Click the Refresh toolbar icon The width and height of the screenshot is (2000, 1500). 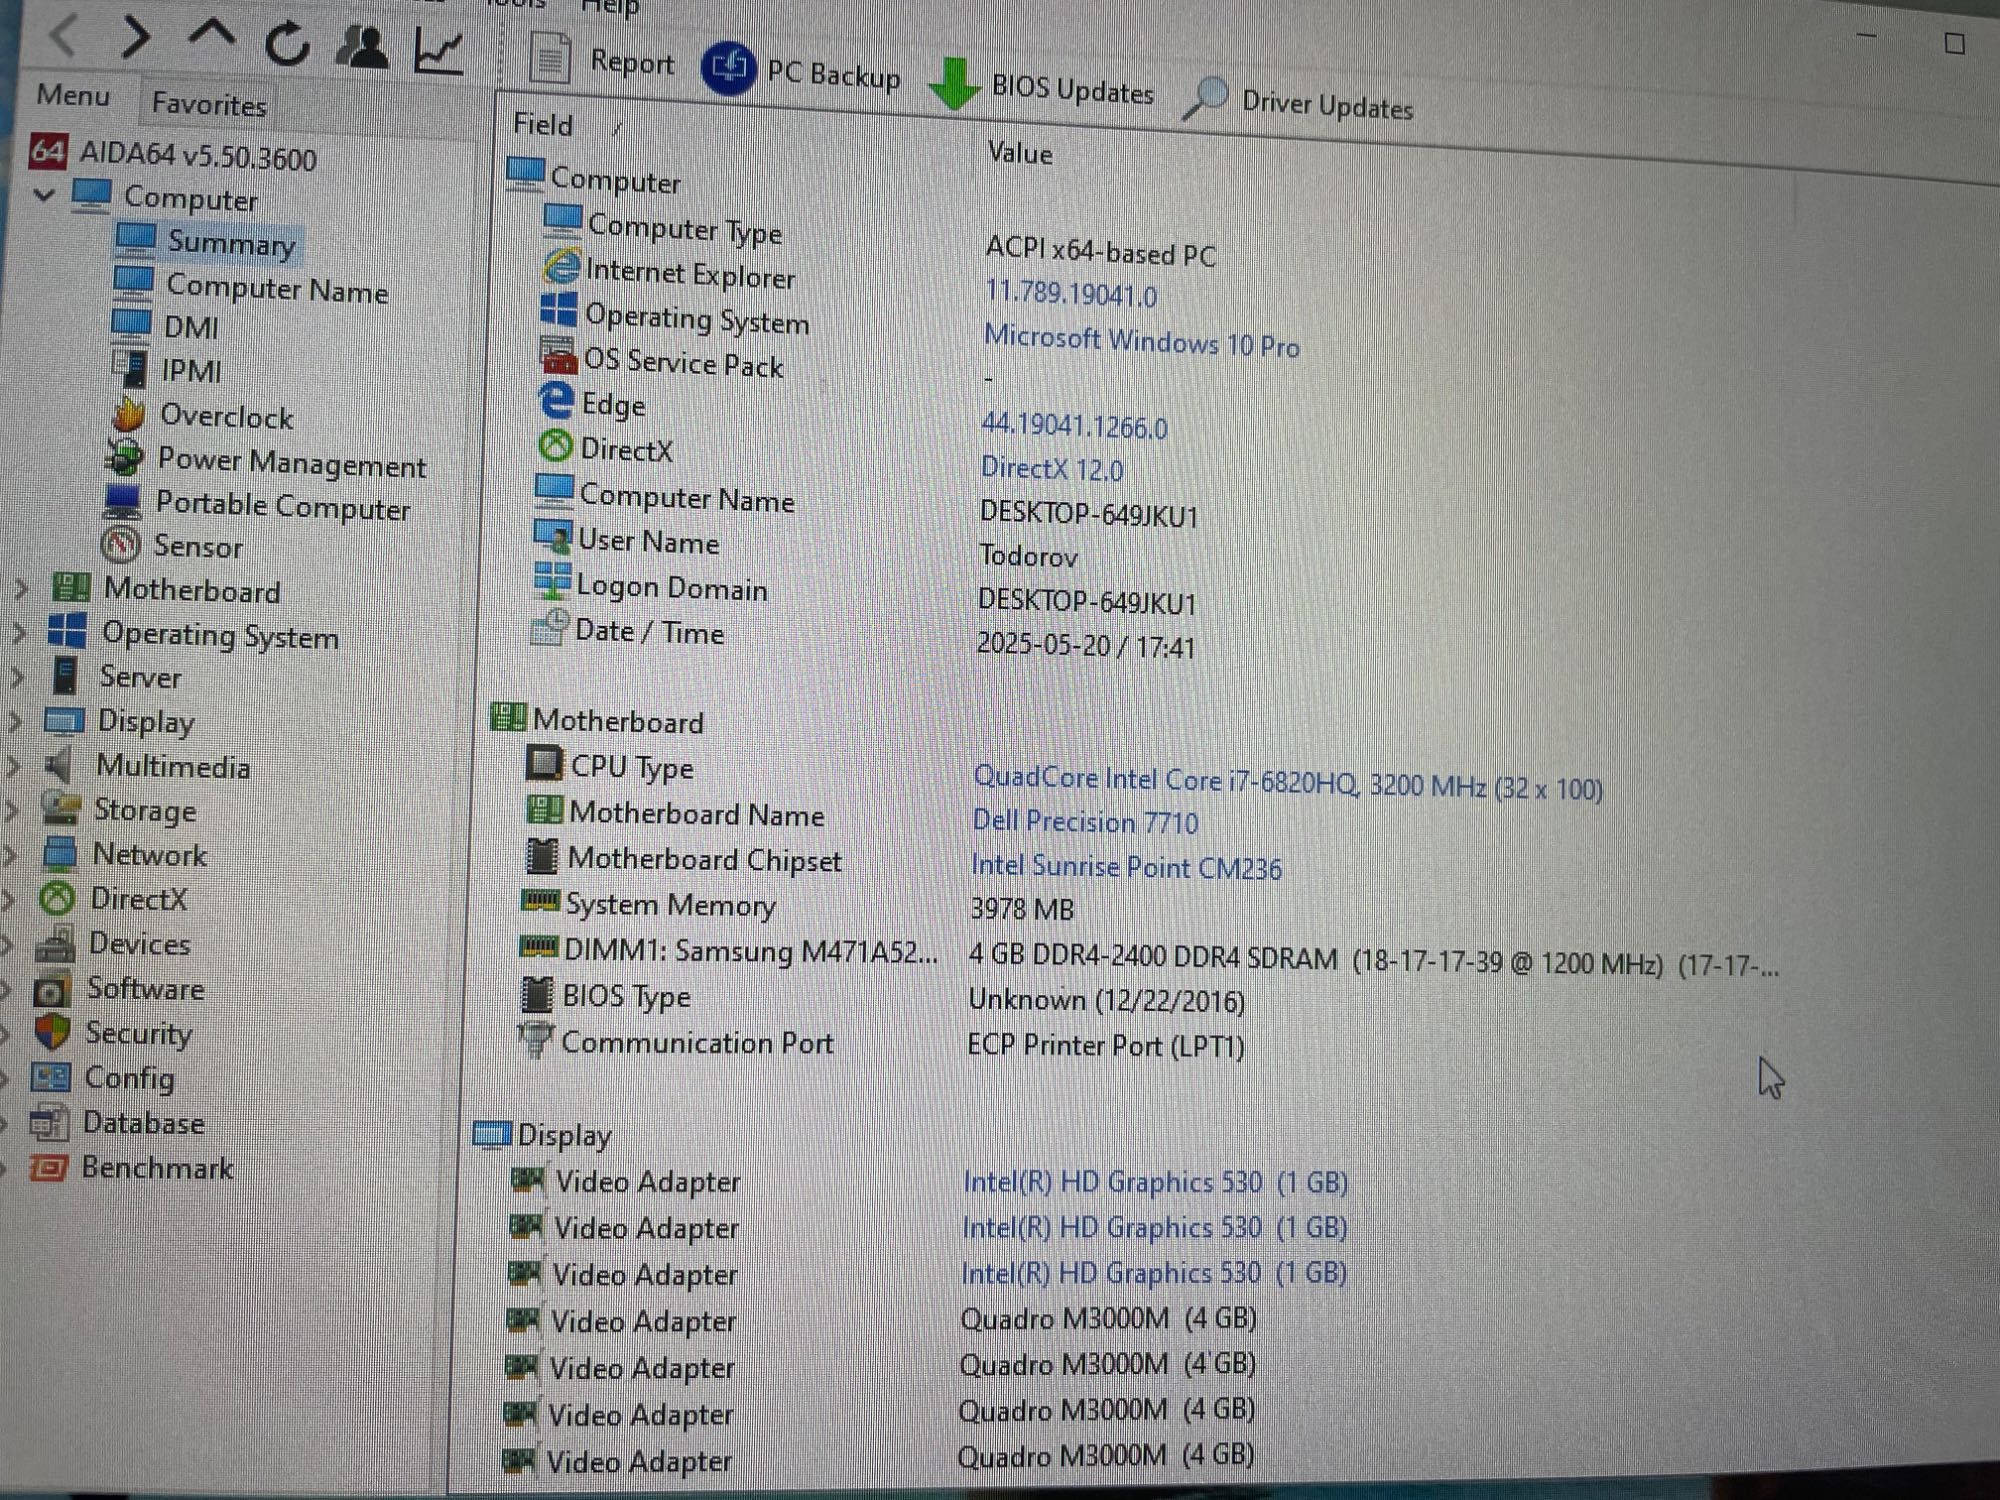pos(287,44)
